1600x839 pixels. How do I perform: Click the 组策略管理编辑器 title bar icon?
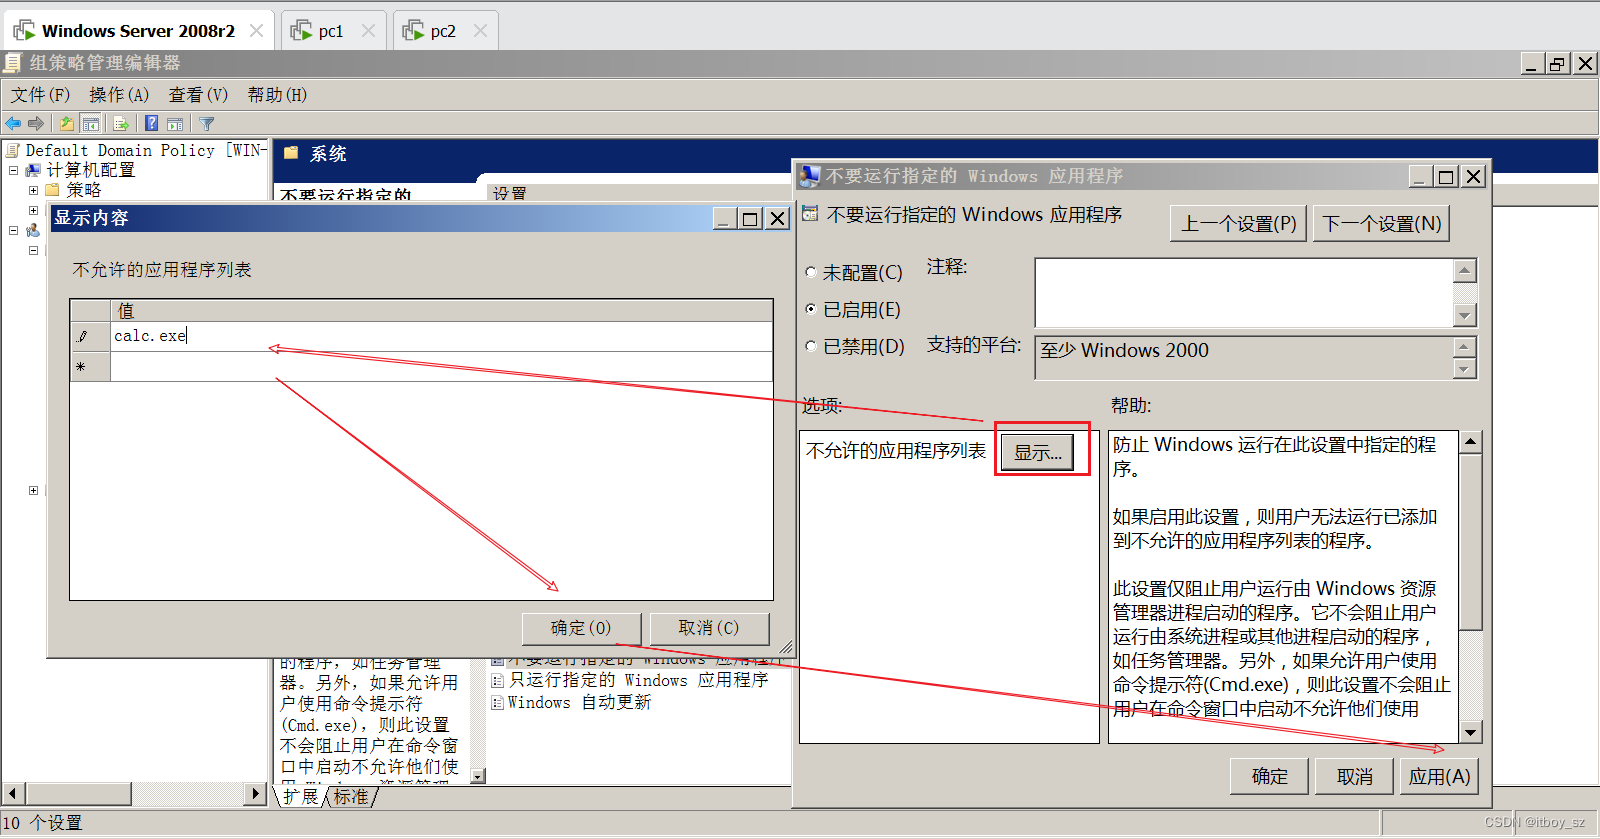pos(12,63)
